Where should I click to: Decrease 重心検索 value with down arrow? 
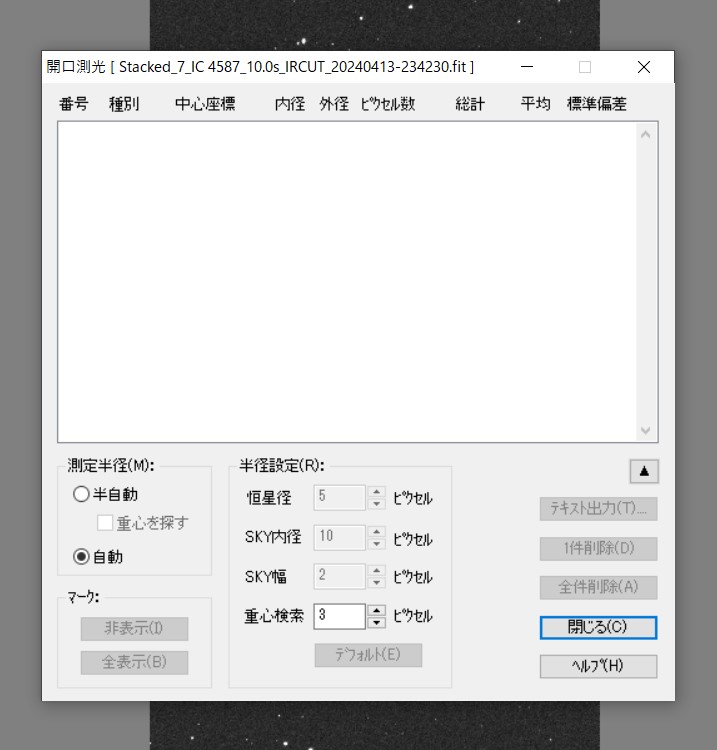tap(376, 622)
